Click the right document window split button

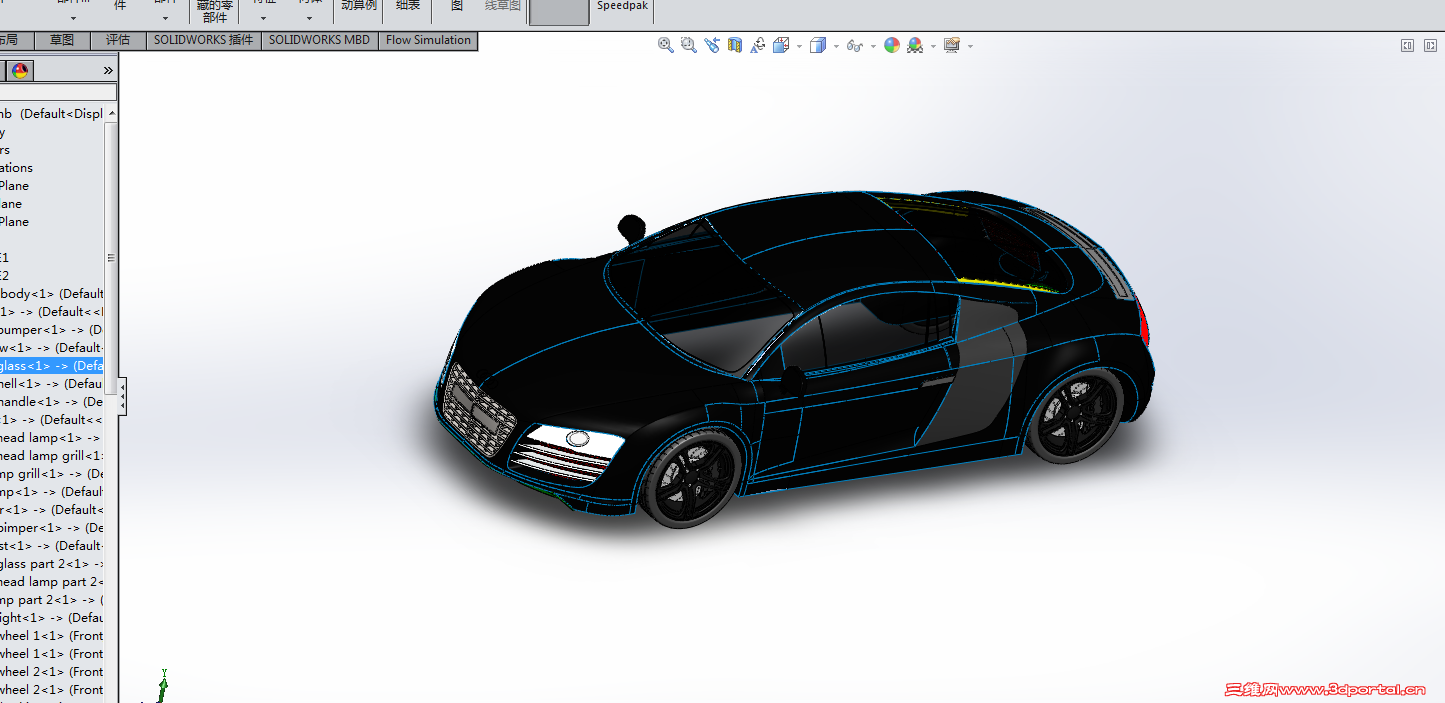(1431, 45)
